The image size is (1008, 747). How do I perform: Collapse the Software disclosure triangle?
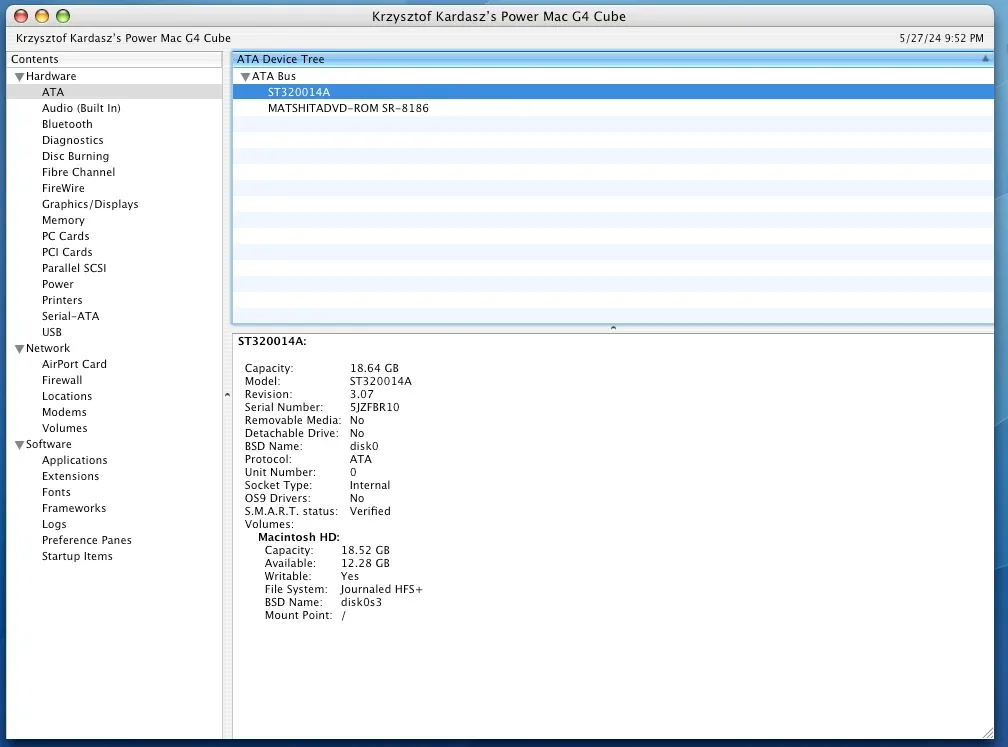[19, 445]
